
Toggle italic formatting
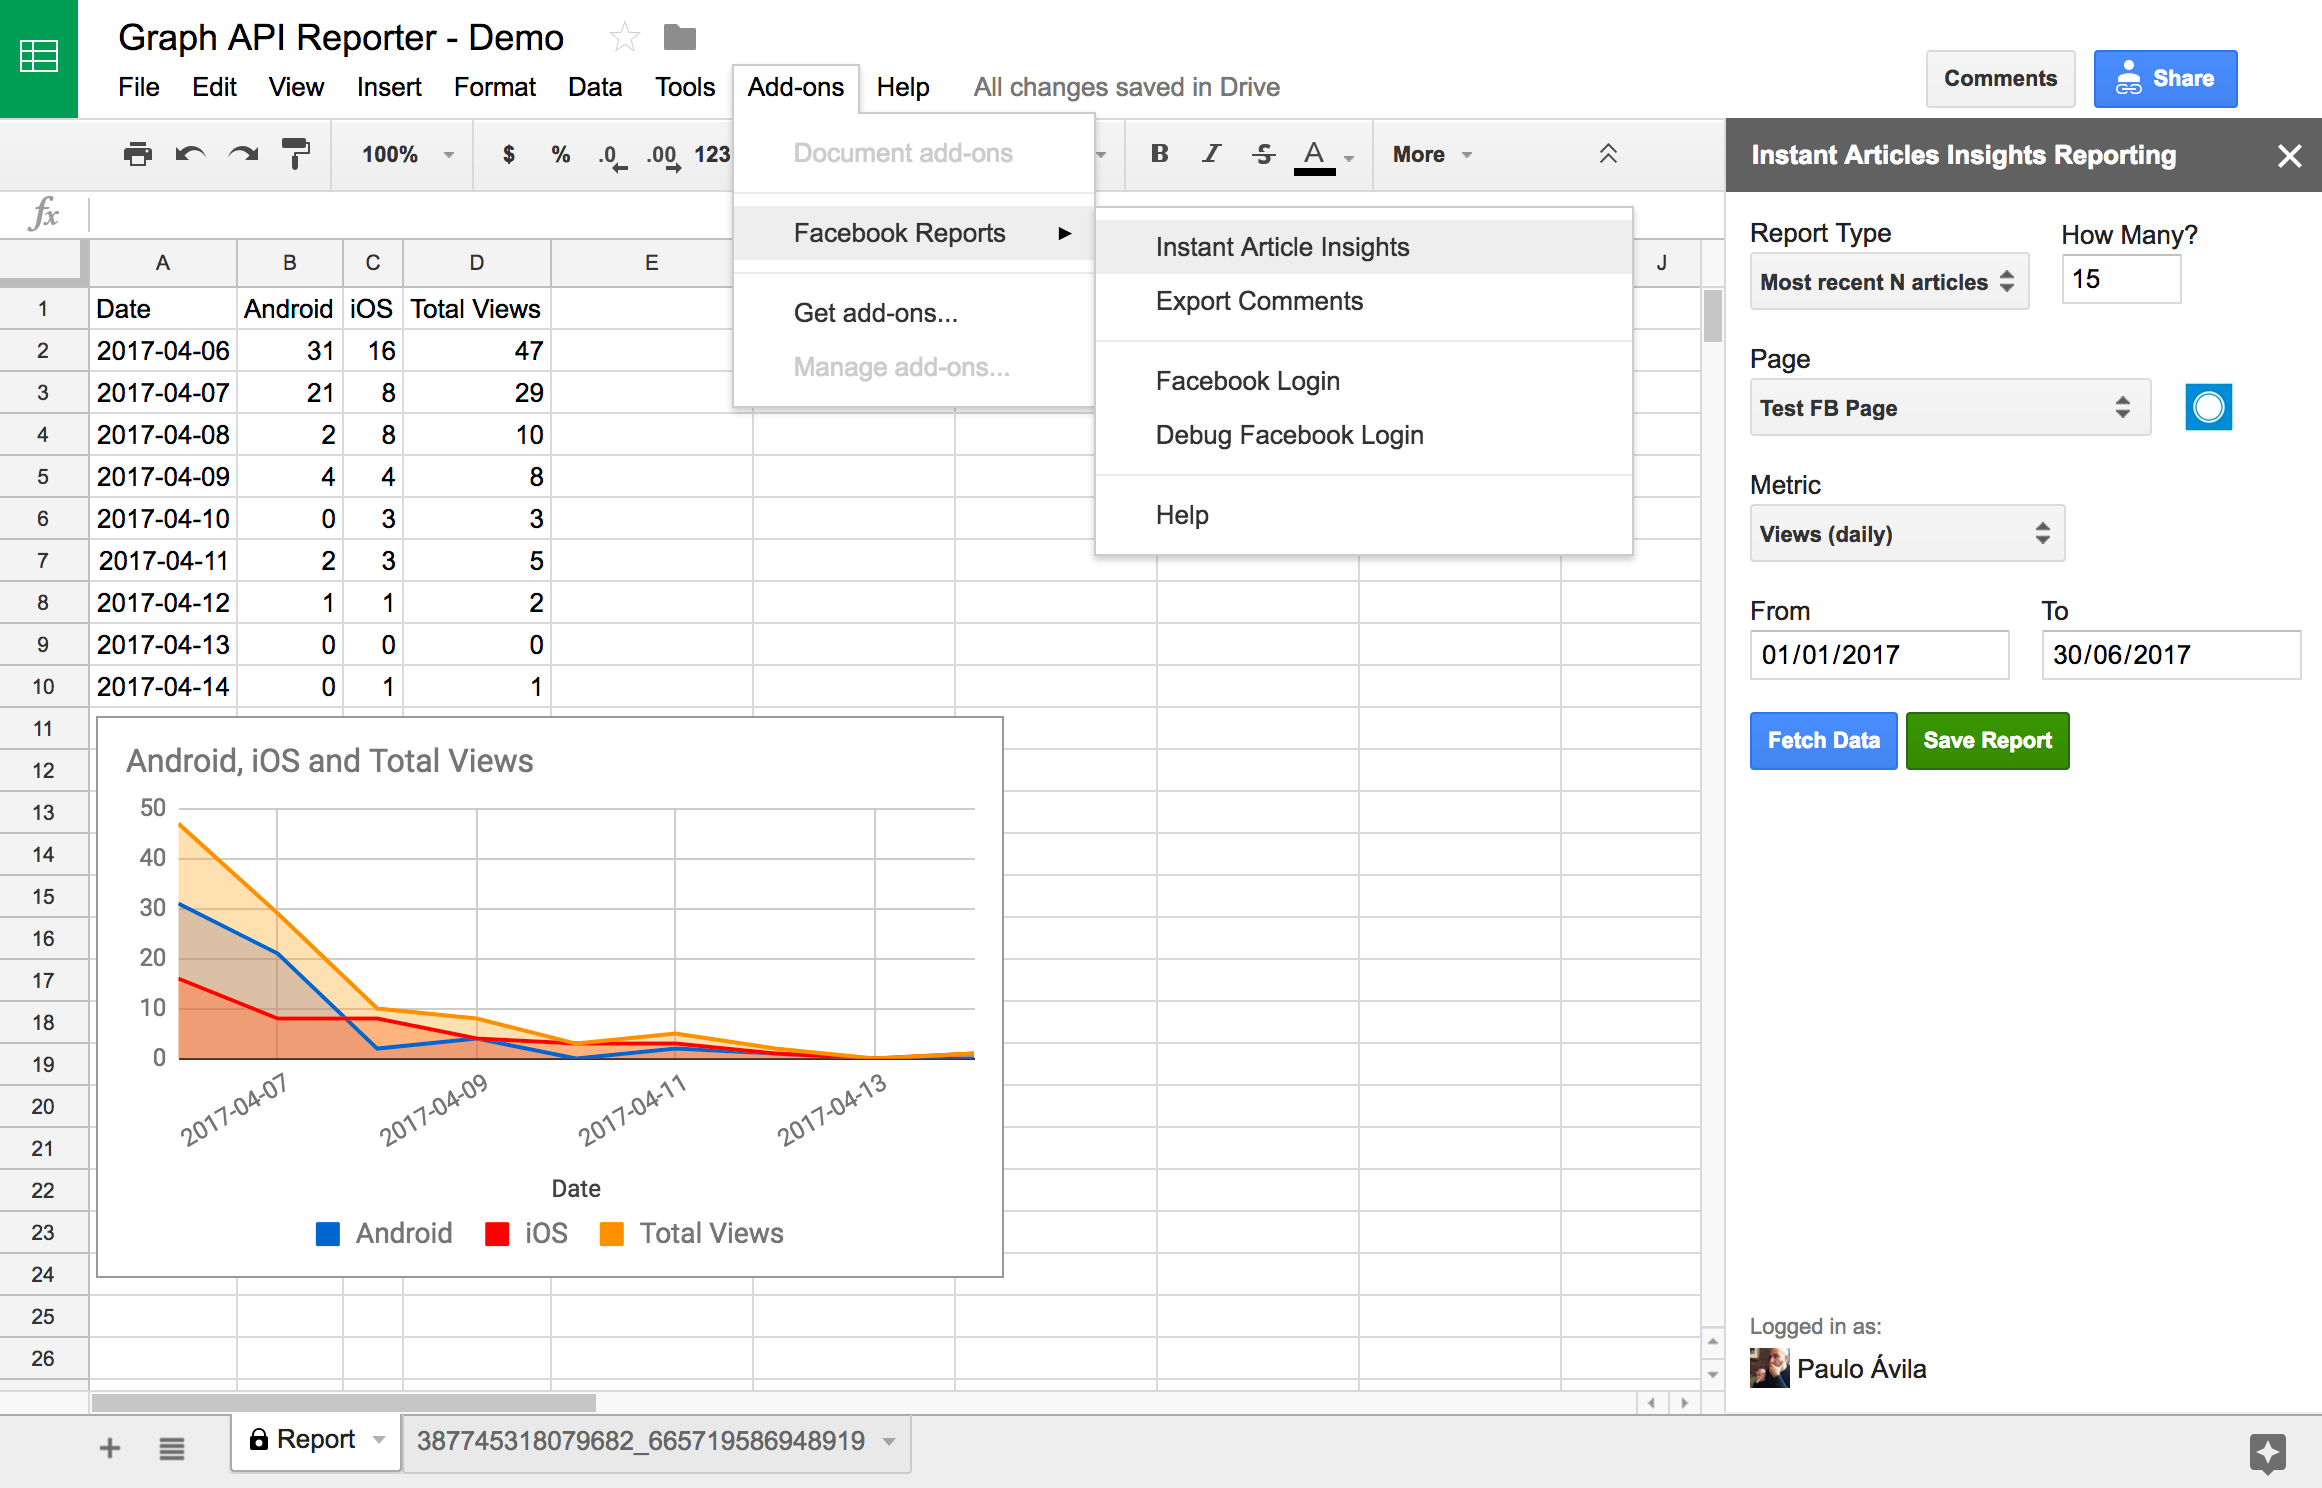click(1211, 154)
